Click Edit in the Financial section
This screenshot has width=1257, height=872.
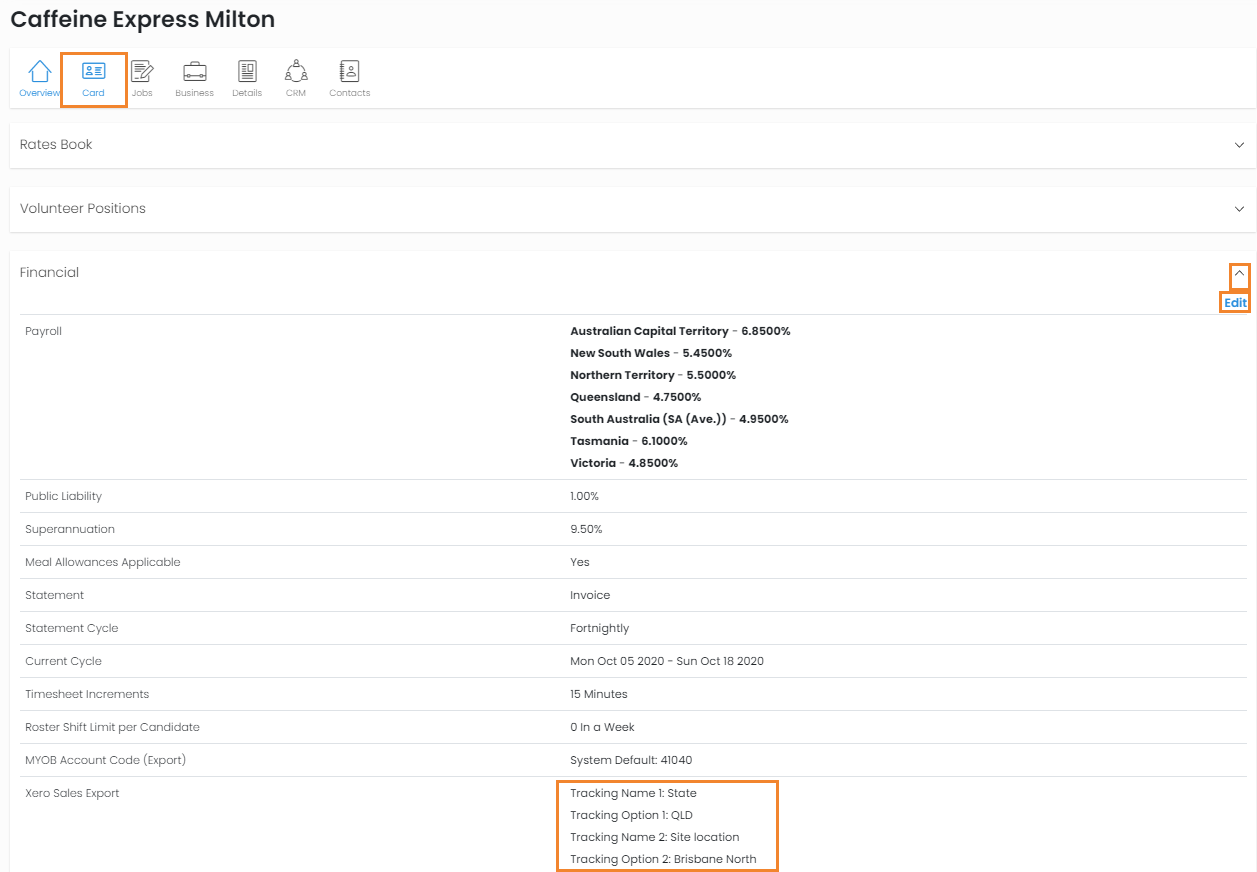[1235, 303]
